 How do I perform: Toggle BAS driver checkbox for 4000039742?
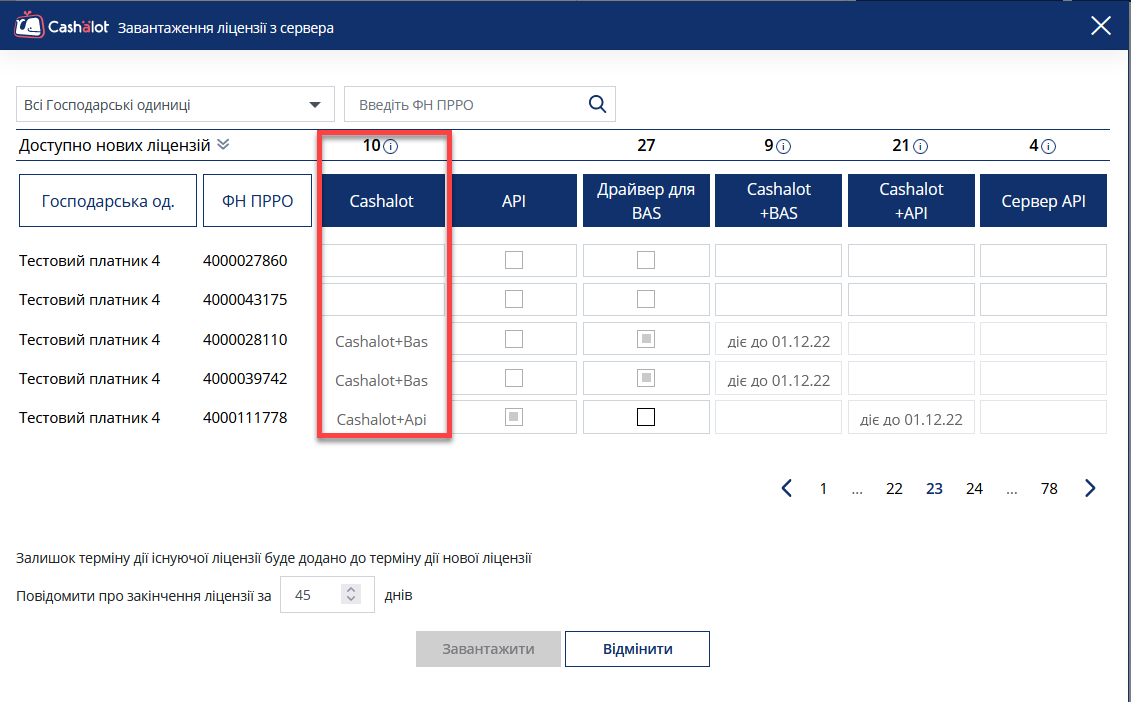(x=646, y=377)
